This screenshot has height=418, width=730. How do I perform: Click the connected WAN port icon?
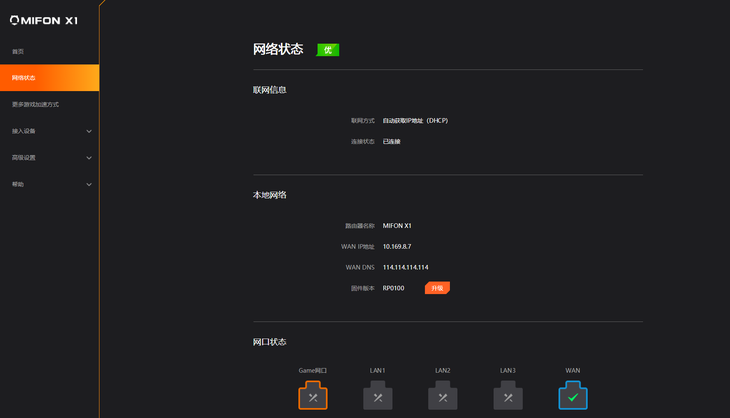573,396
